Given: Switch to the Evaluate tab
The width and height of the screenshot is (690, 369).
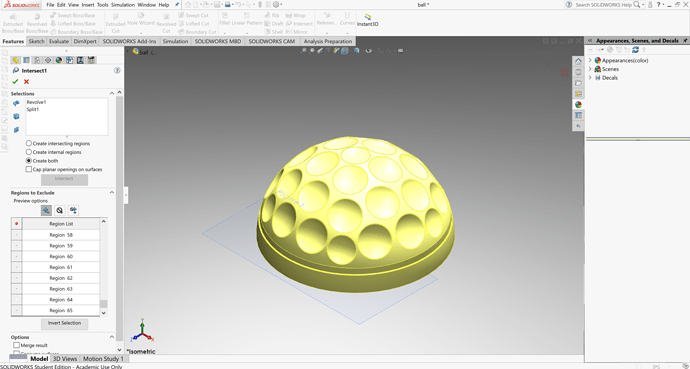Looking at the screenshot, I should pyautogui.click(x=59, y=41).
